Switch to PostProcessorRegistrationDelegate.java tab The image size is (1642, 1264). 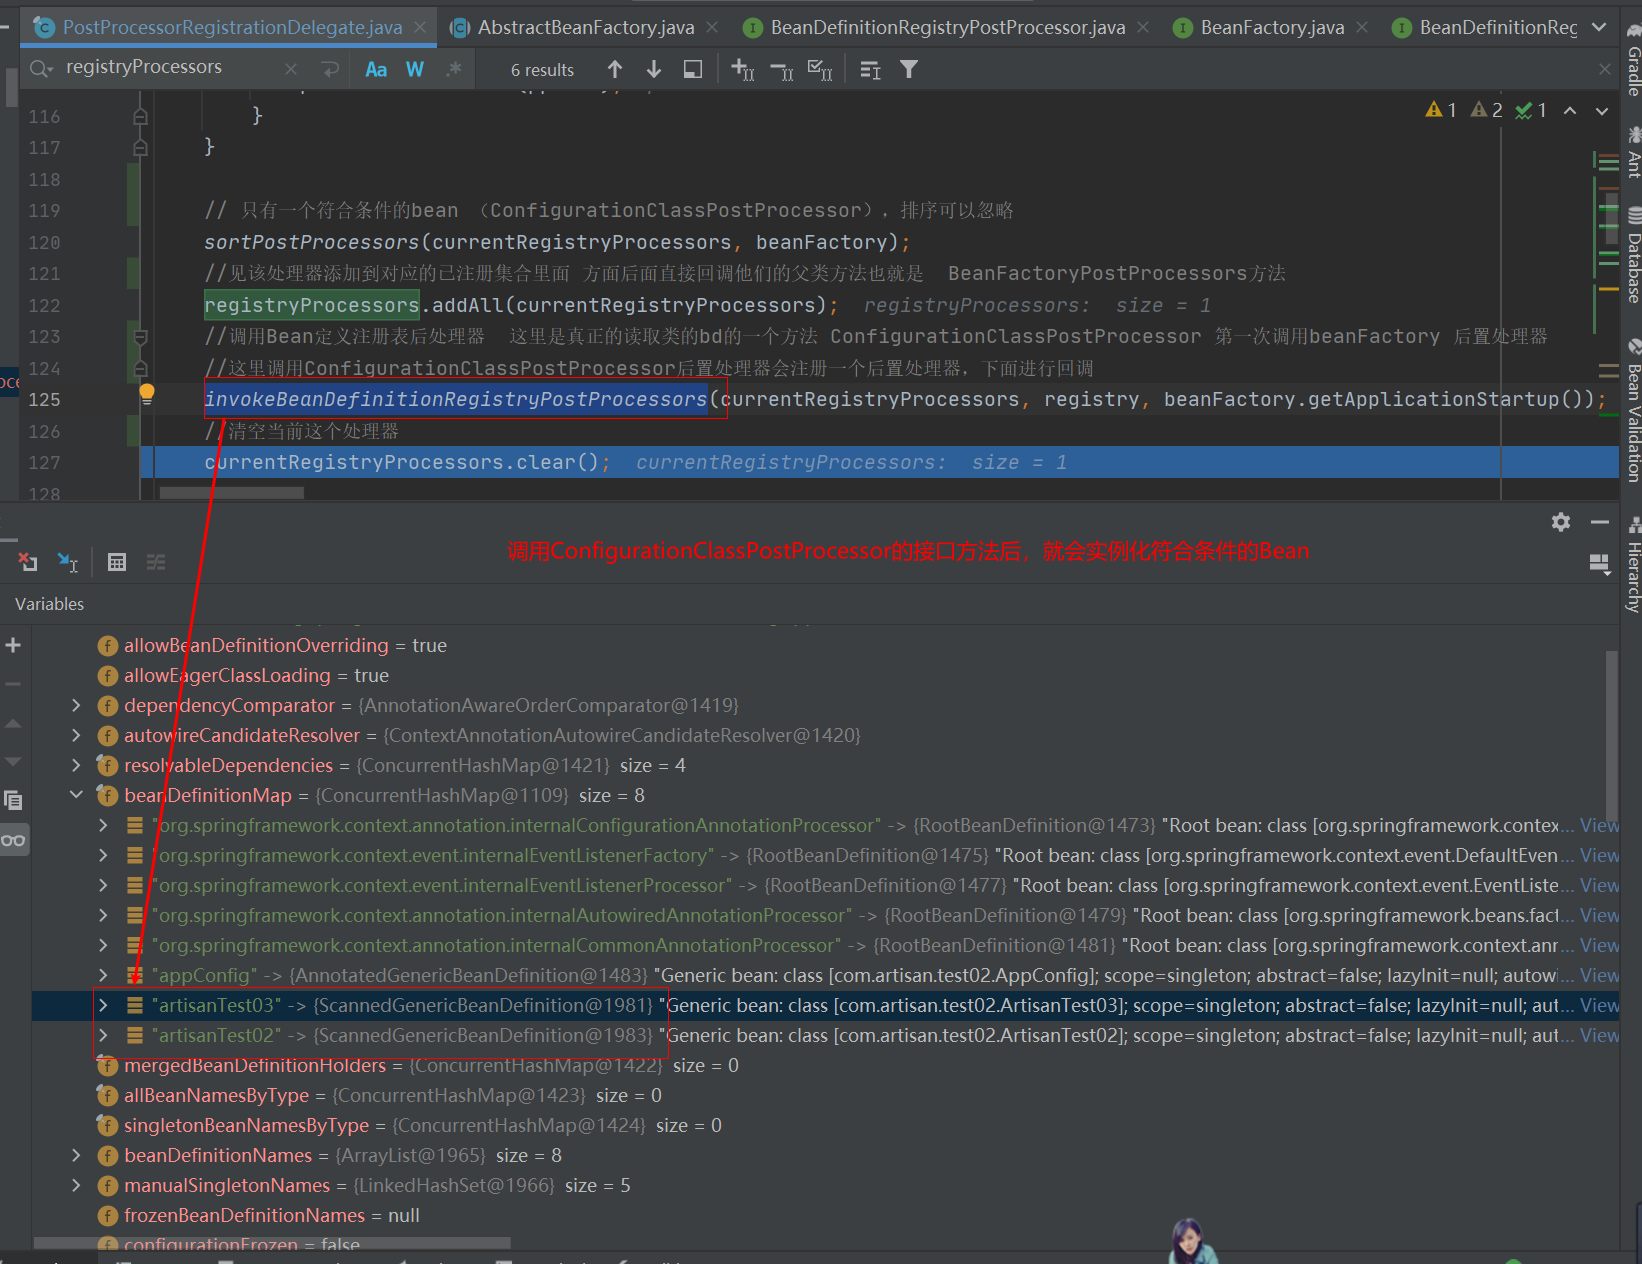coord(232,27)
